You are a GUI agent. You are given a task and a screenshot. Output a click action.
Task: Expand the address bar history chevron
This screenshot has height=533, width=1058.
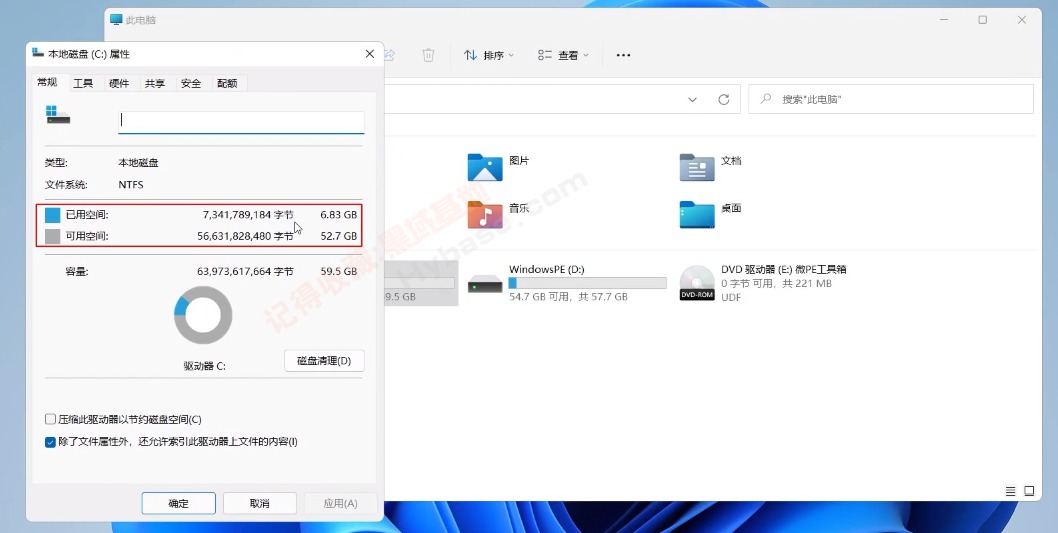tap(692, 100)
